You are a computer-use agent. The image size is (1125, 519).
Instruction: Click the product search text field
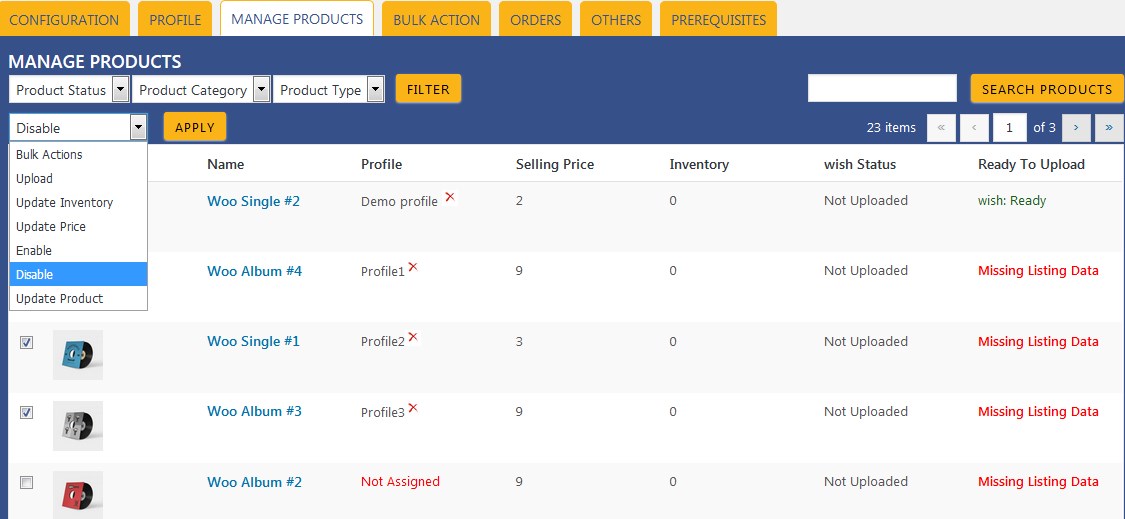882,88
